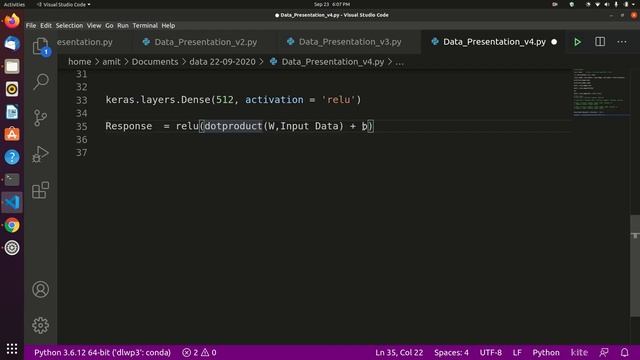
Task: Launch Thunderbird mail from the dock
Action: coord(12,43)
